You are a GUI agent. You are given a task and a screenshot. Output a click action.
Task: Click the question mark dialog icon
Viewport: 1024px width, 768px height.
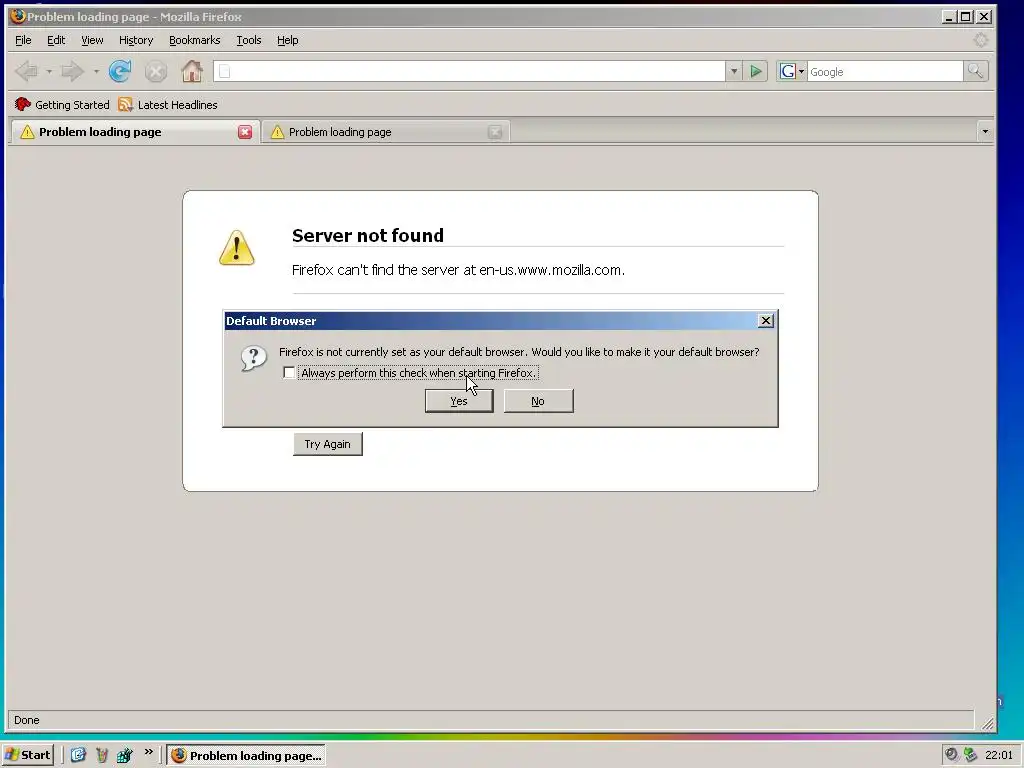(253, 358)
